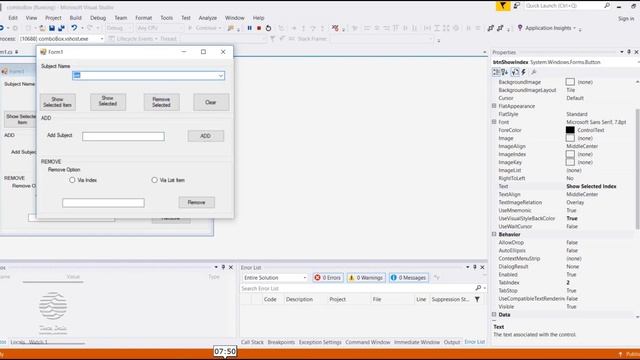Open the Subject Name combo box dropdown
The width and height of the screenshot is (640, 360).
[220, 76]
